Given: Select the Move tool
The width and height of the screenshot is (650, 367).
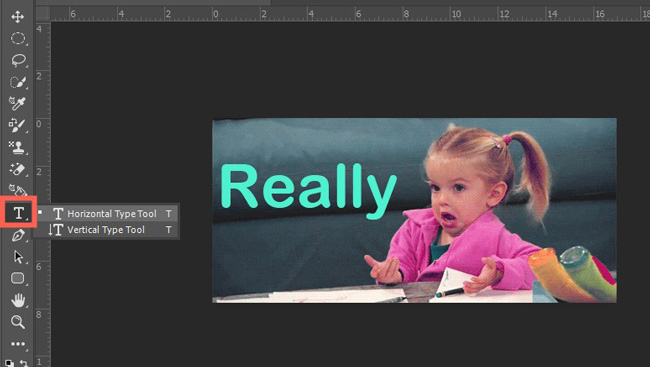Looking at the screenshot, I should 17,17.
